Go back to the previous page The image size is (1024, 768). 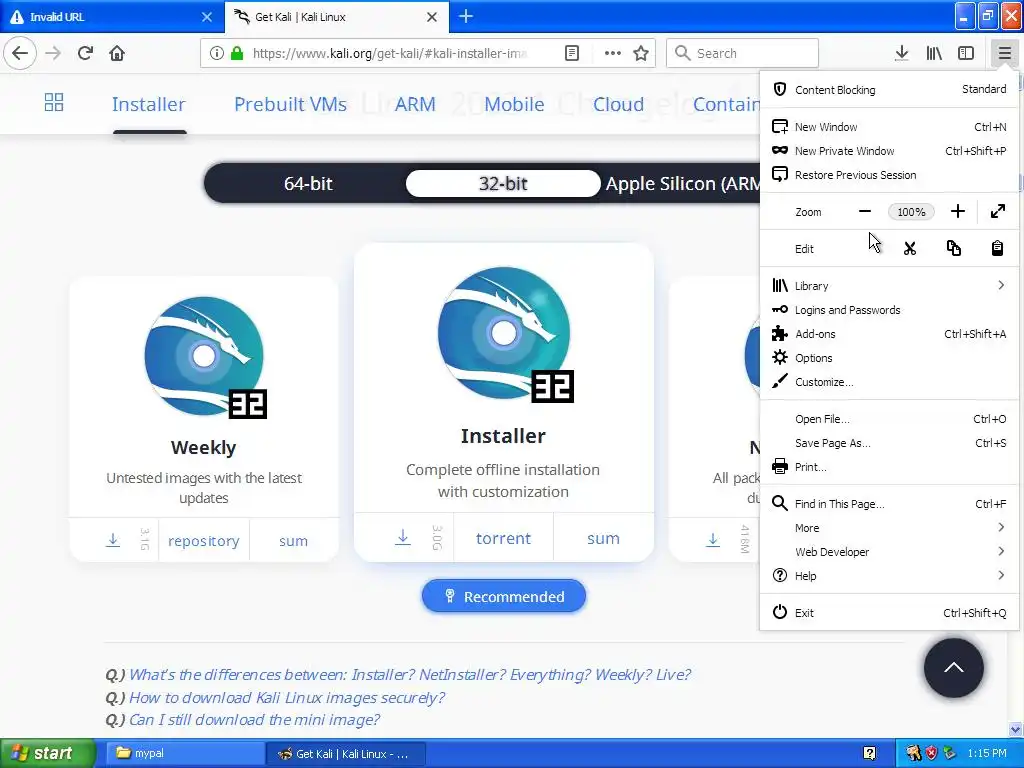20,53
